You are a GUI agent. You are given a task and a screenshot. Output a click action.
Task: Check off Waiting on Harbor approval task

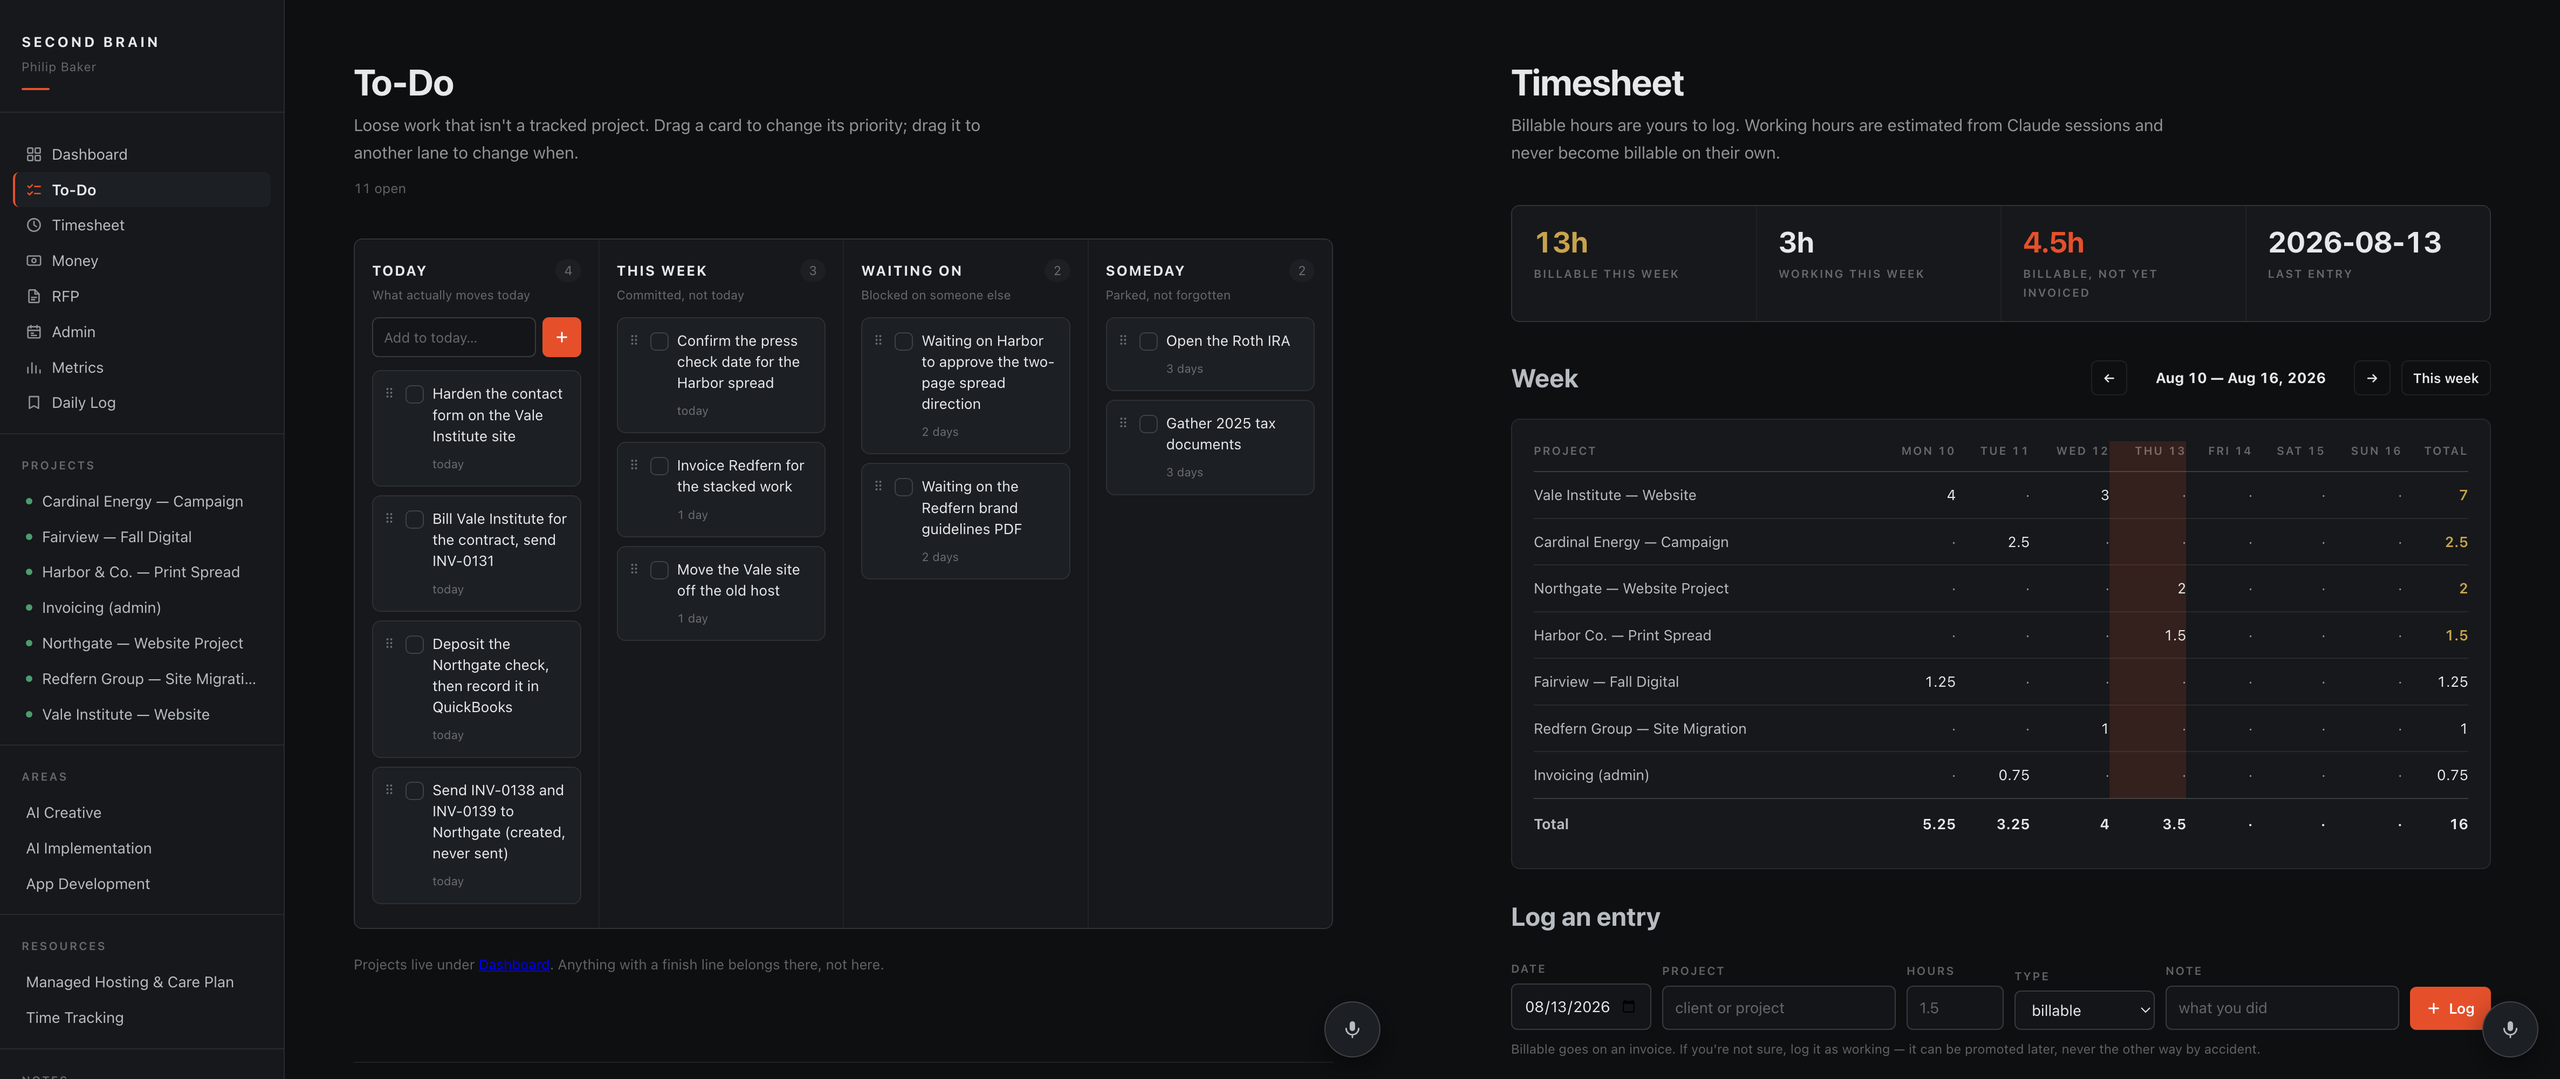click(903, 342)
